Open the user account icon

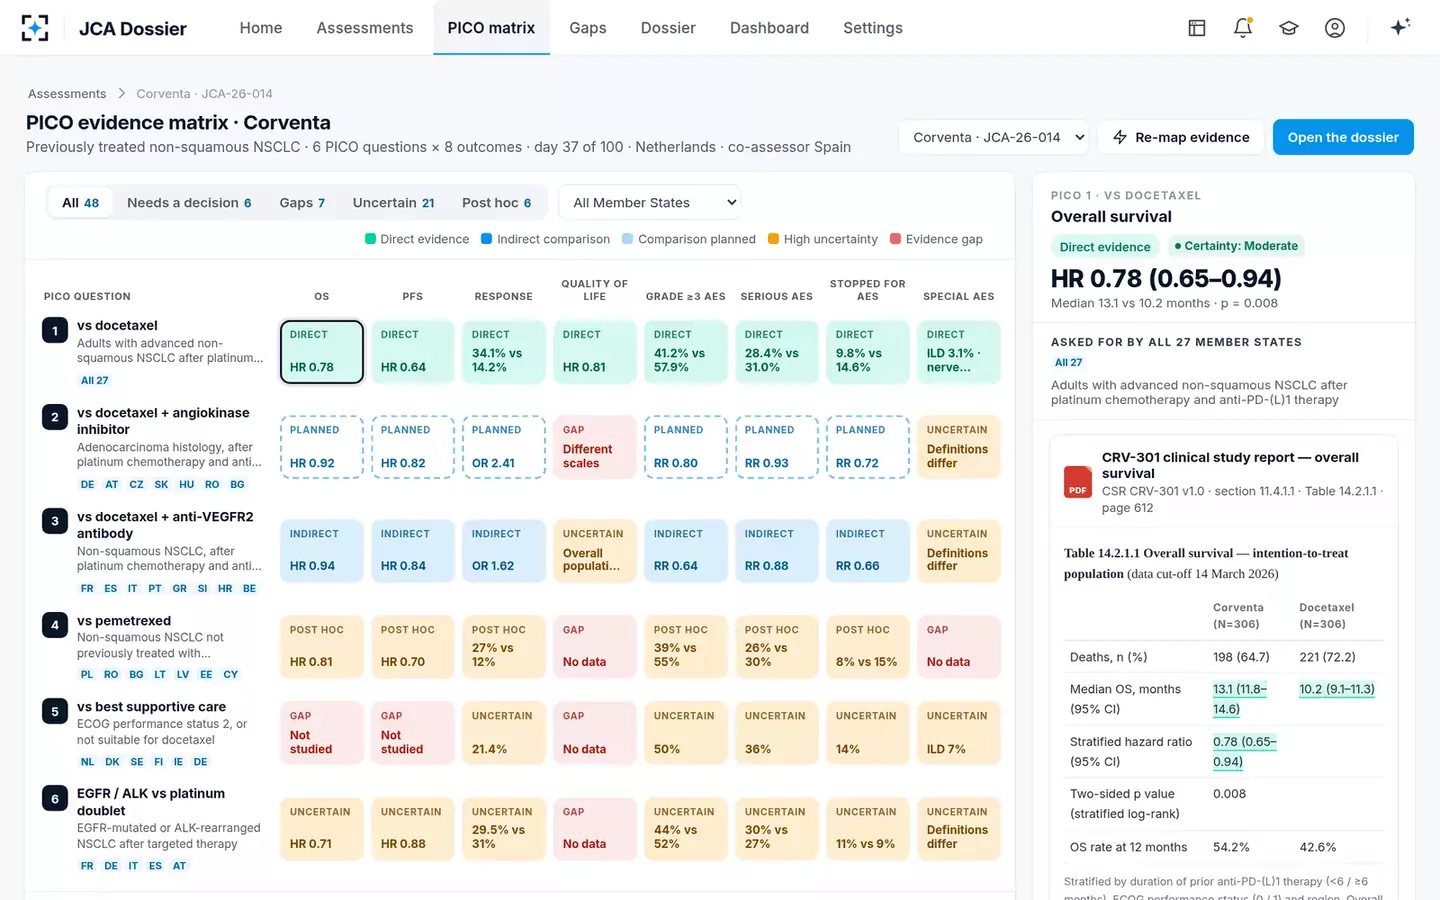point(1335,28)
